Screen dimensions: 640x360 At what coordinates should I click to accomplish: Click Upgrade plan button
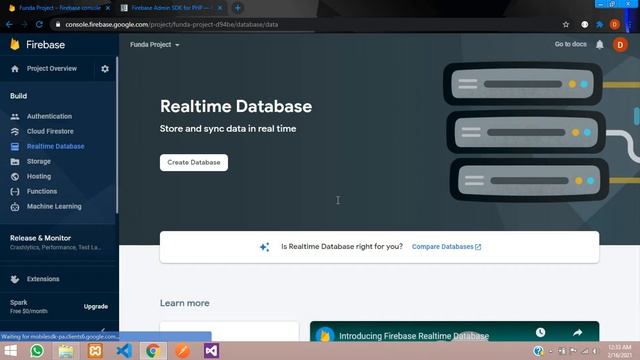(x=96, y=307)
